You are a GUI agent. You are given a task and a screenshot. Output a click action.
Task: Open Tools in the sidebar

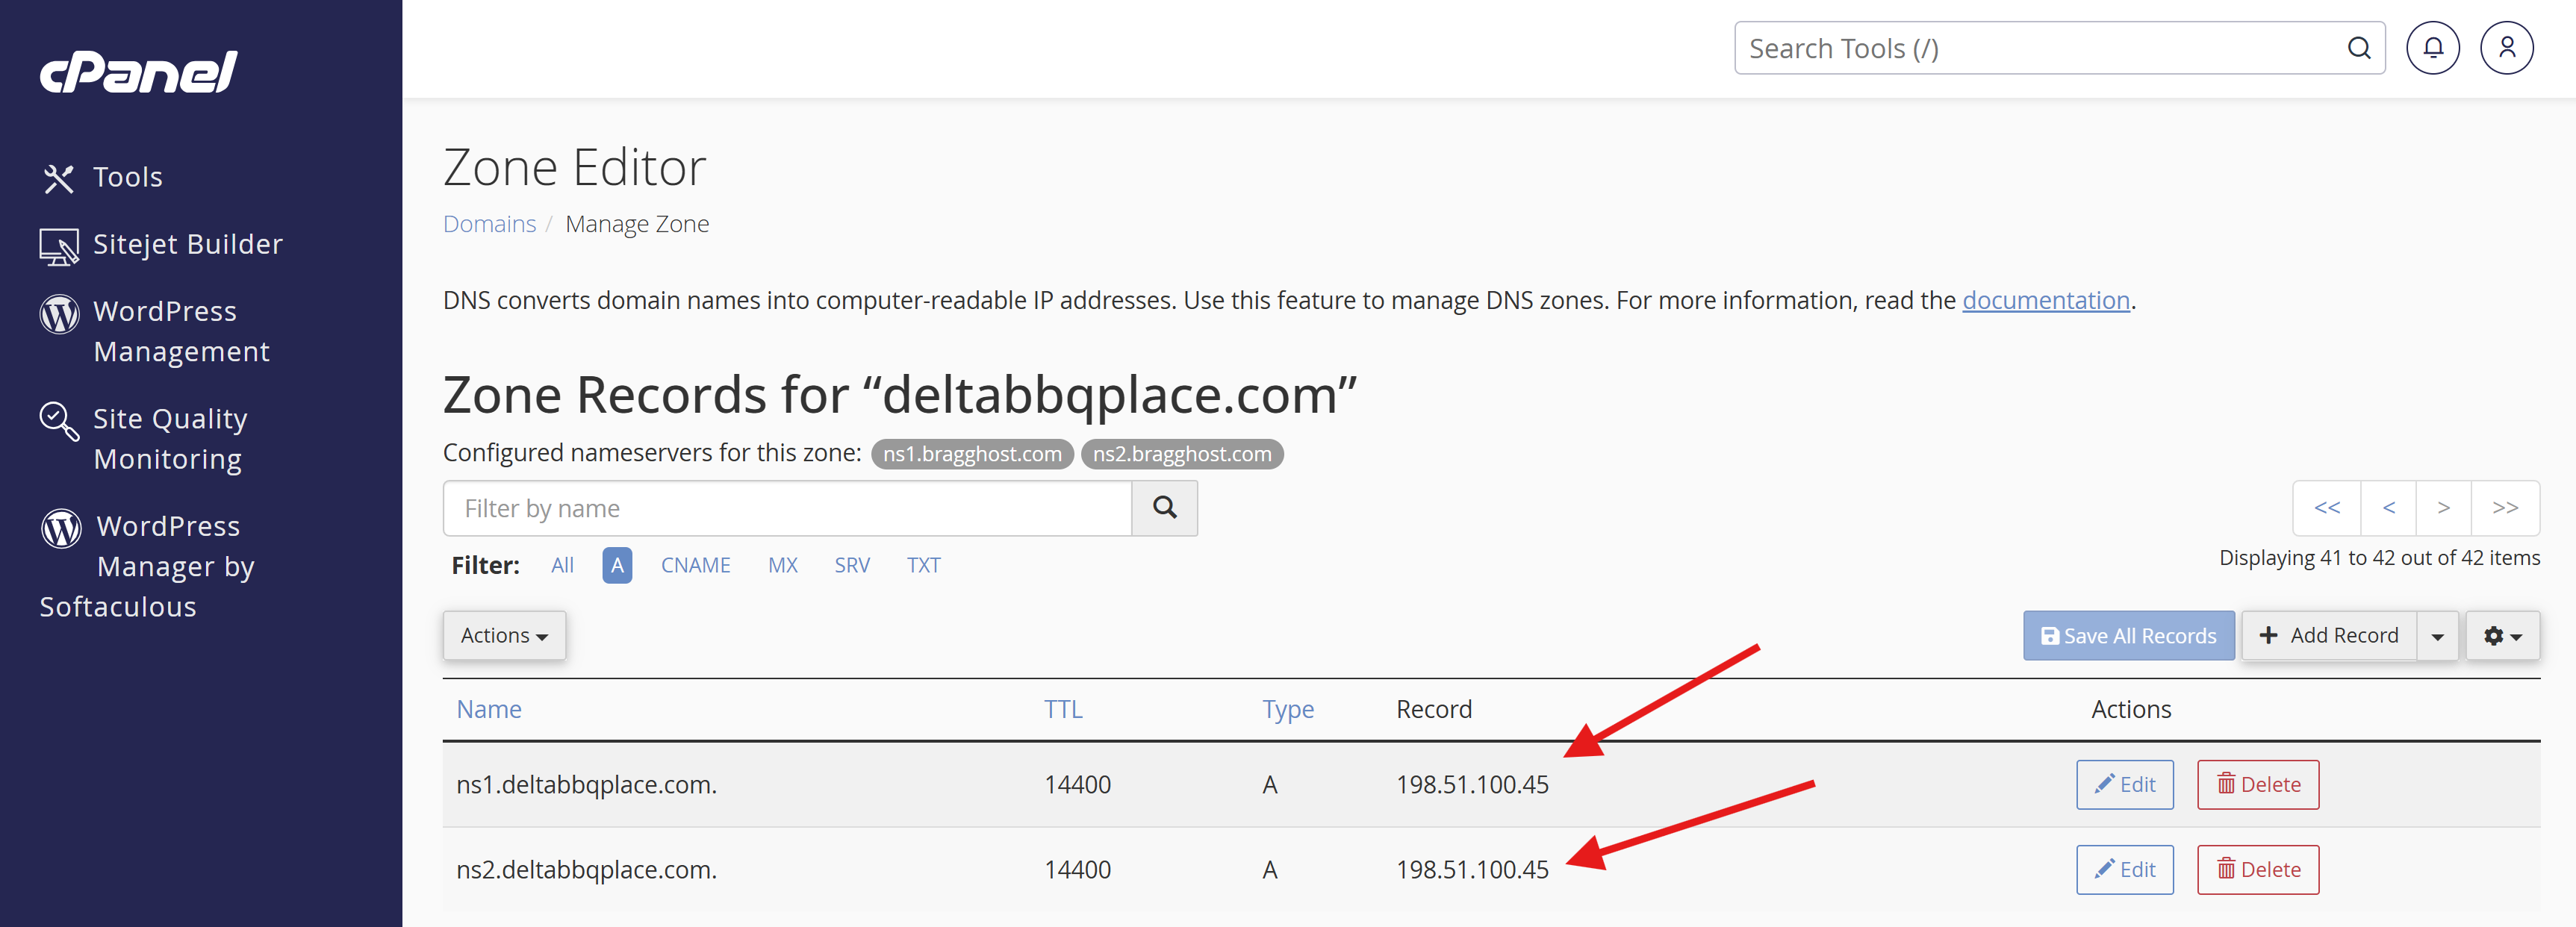click(127, 177)
